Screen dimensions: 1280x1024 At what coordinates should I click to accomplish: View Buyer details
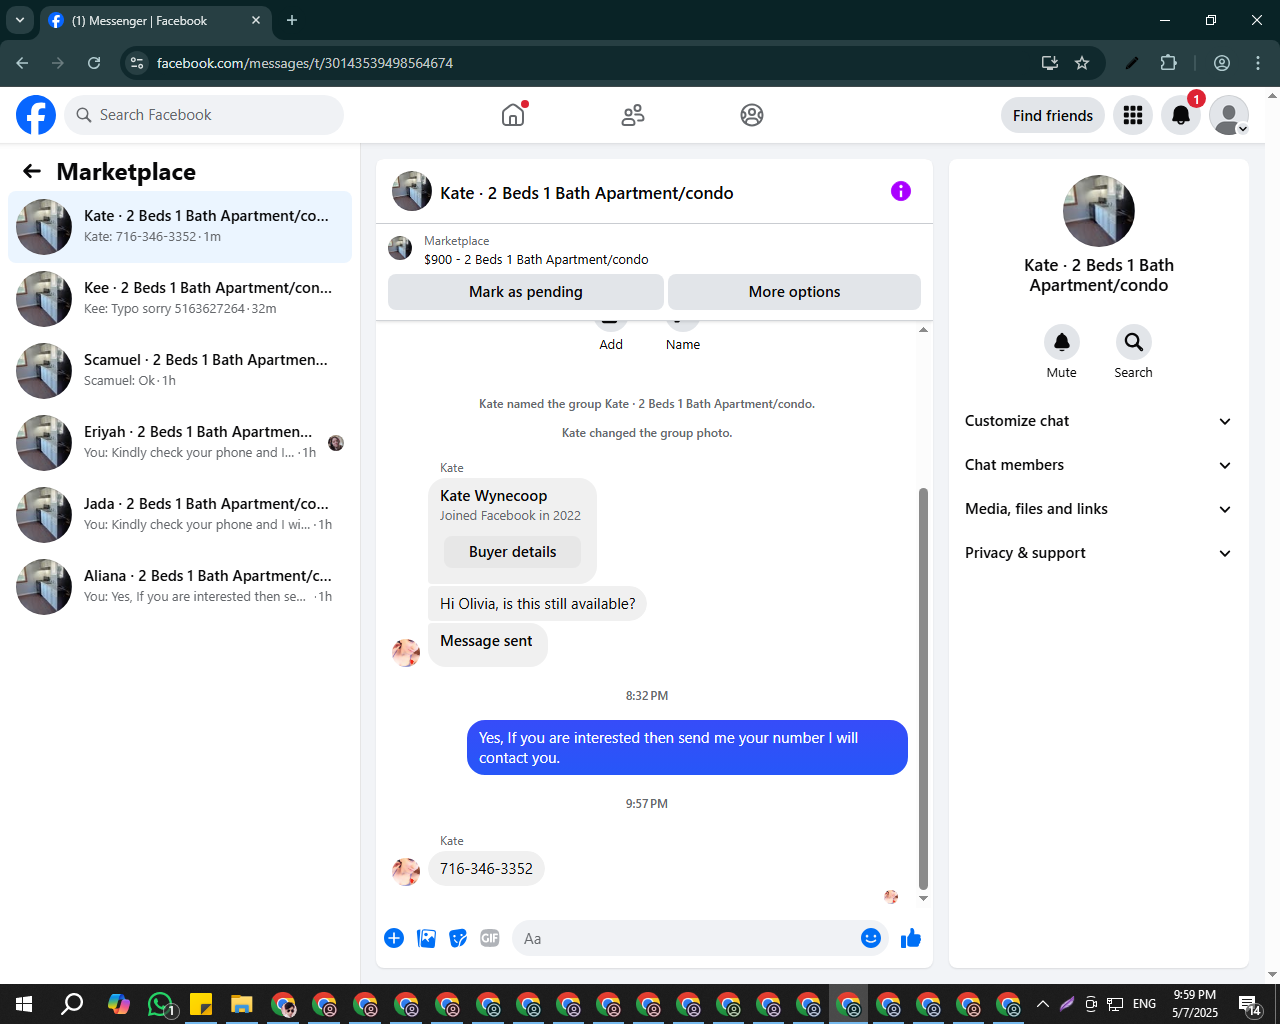tap(512, 552)
